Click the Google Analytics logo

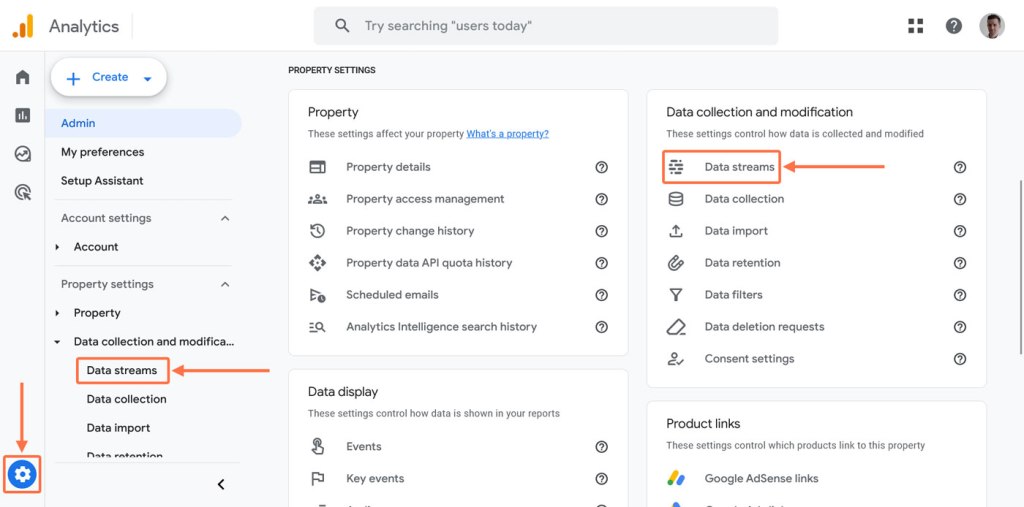(22, 26)
